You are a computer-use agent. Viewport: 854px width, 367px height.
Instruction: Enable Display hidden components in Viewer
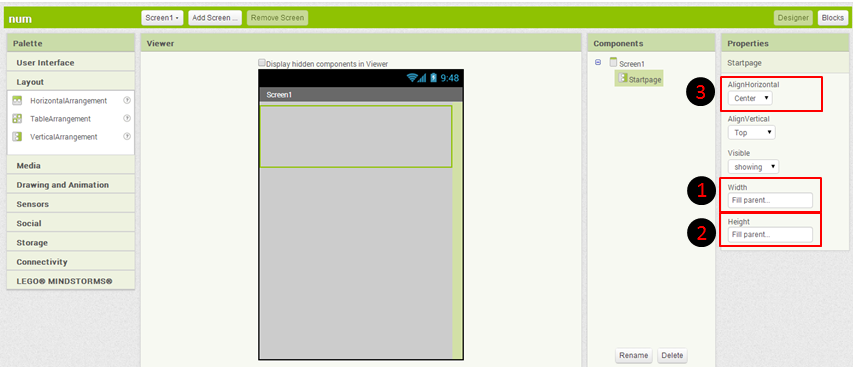coord(262,63)
